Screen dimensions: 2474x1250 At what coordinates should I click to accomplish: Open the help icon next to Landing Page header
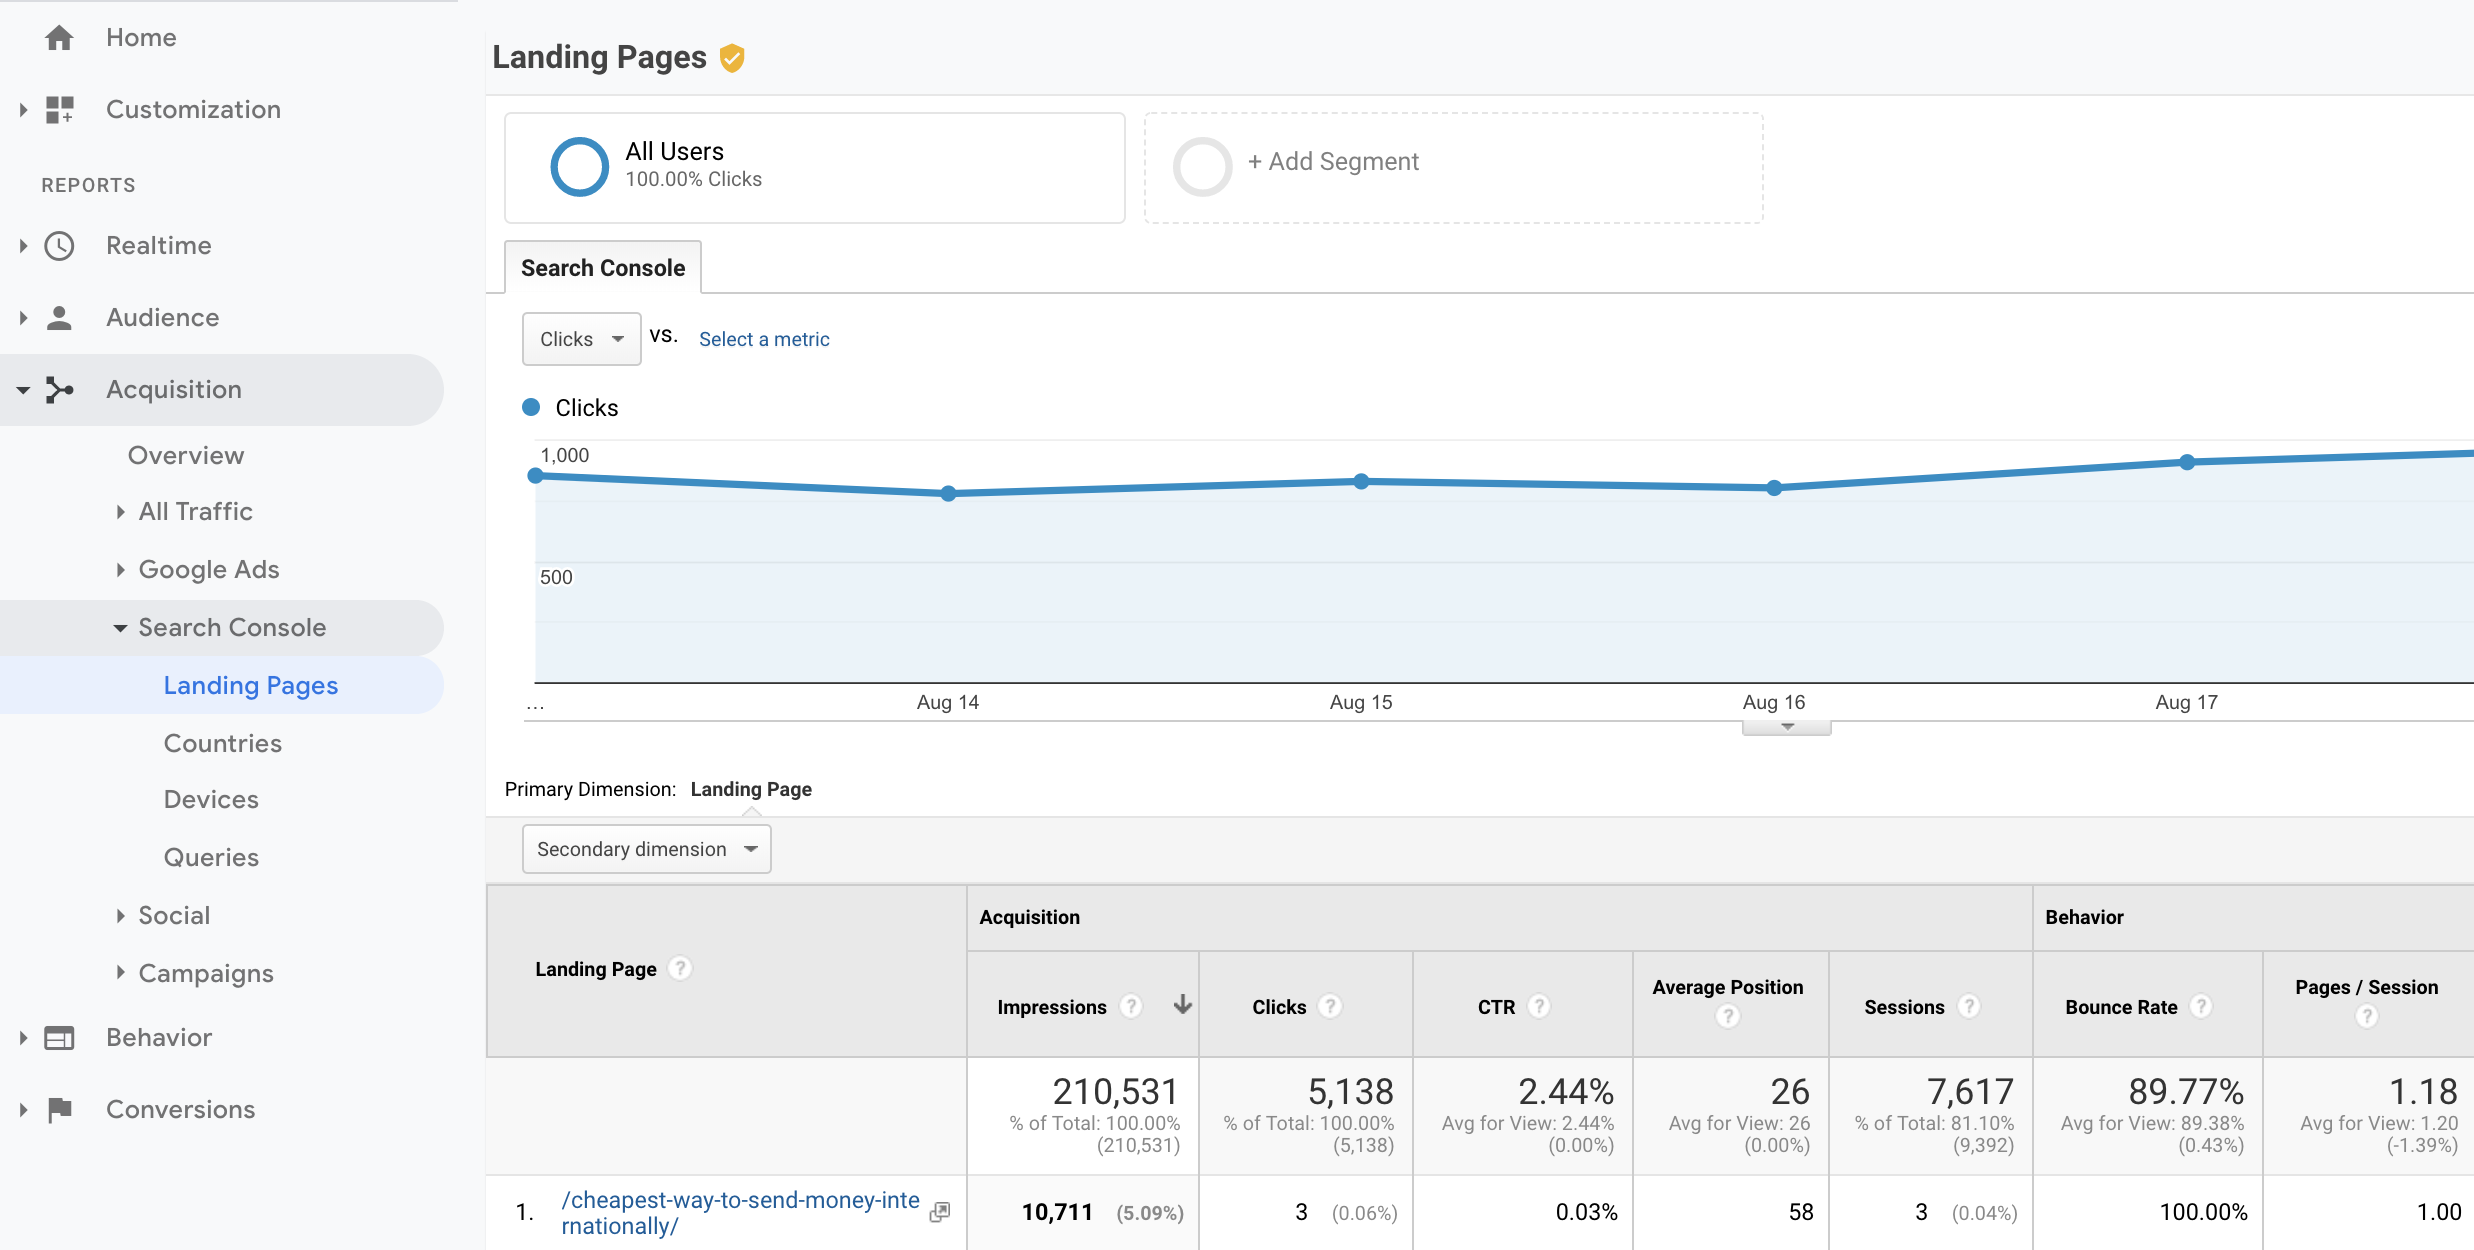click(680, 968)
